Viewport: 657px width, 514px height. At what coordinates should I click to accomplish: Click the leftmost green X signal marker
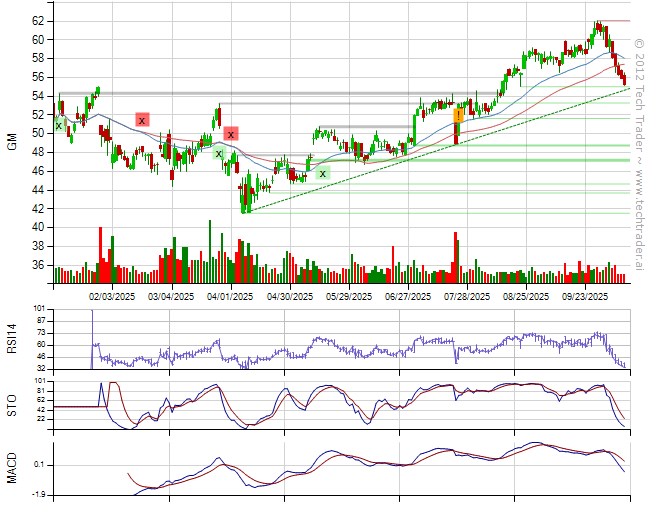click(x=60, y=125)
